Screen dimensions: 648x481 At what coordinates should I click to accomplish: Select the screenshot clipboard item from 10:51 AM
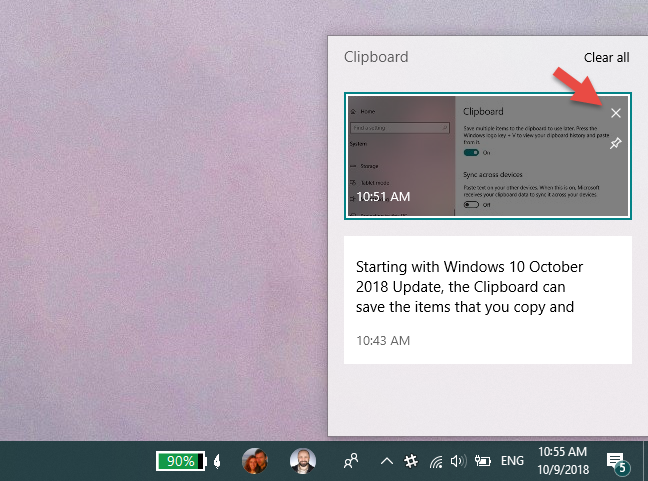(x=488, y=156)
